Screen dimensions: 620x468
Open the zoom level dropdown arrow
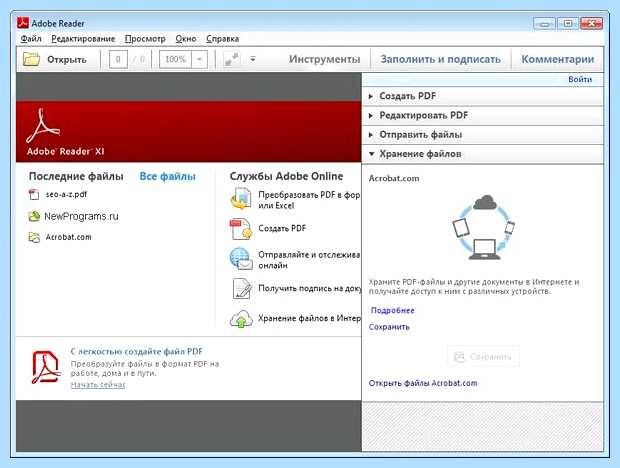199,59
